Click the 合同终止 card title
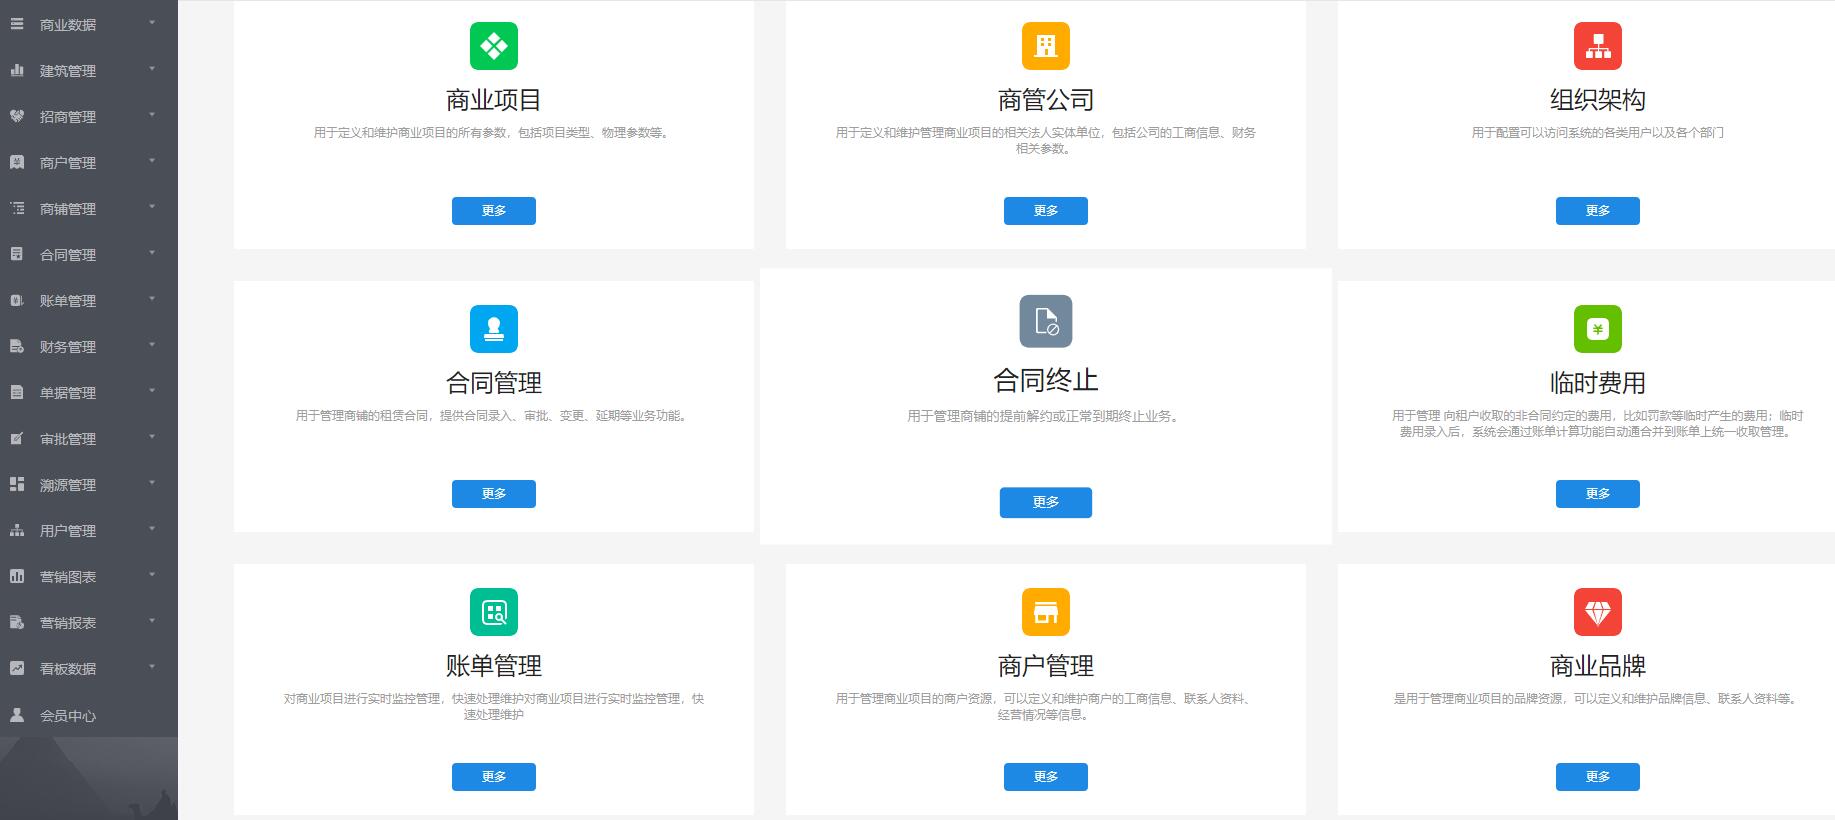Image resolution: width=1835 pixels, height=820 pixels. coord(1046,380)
